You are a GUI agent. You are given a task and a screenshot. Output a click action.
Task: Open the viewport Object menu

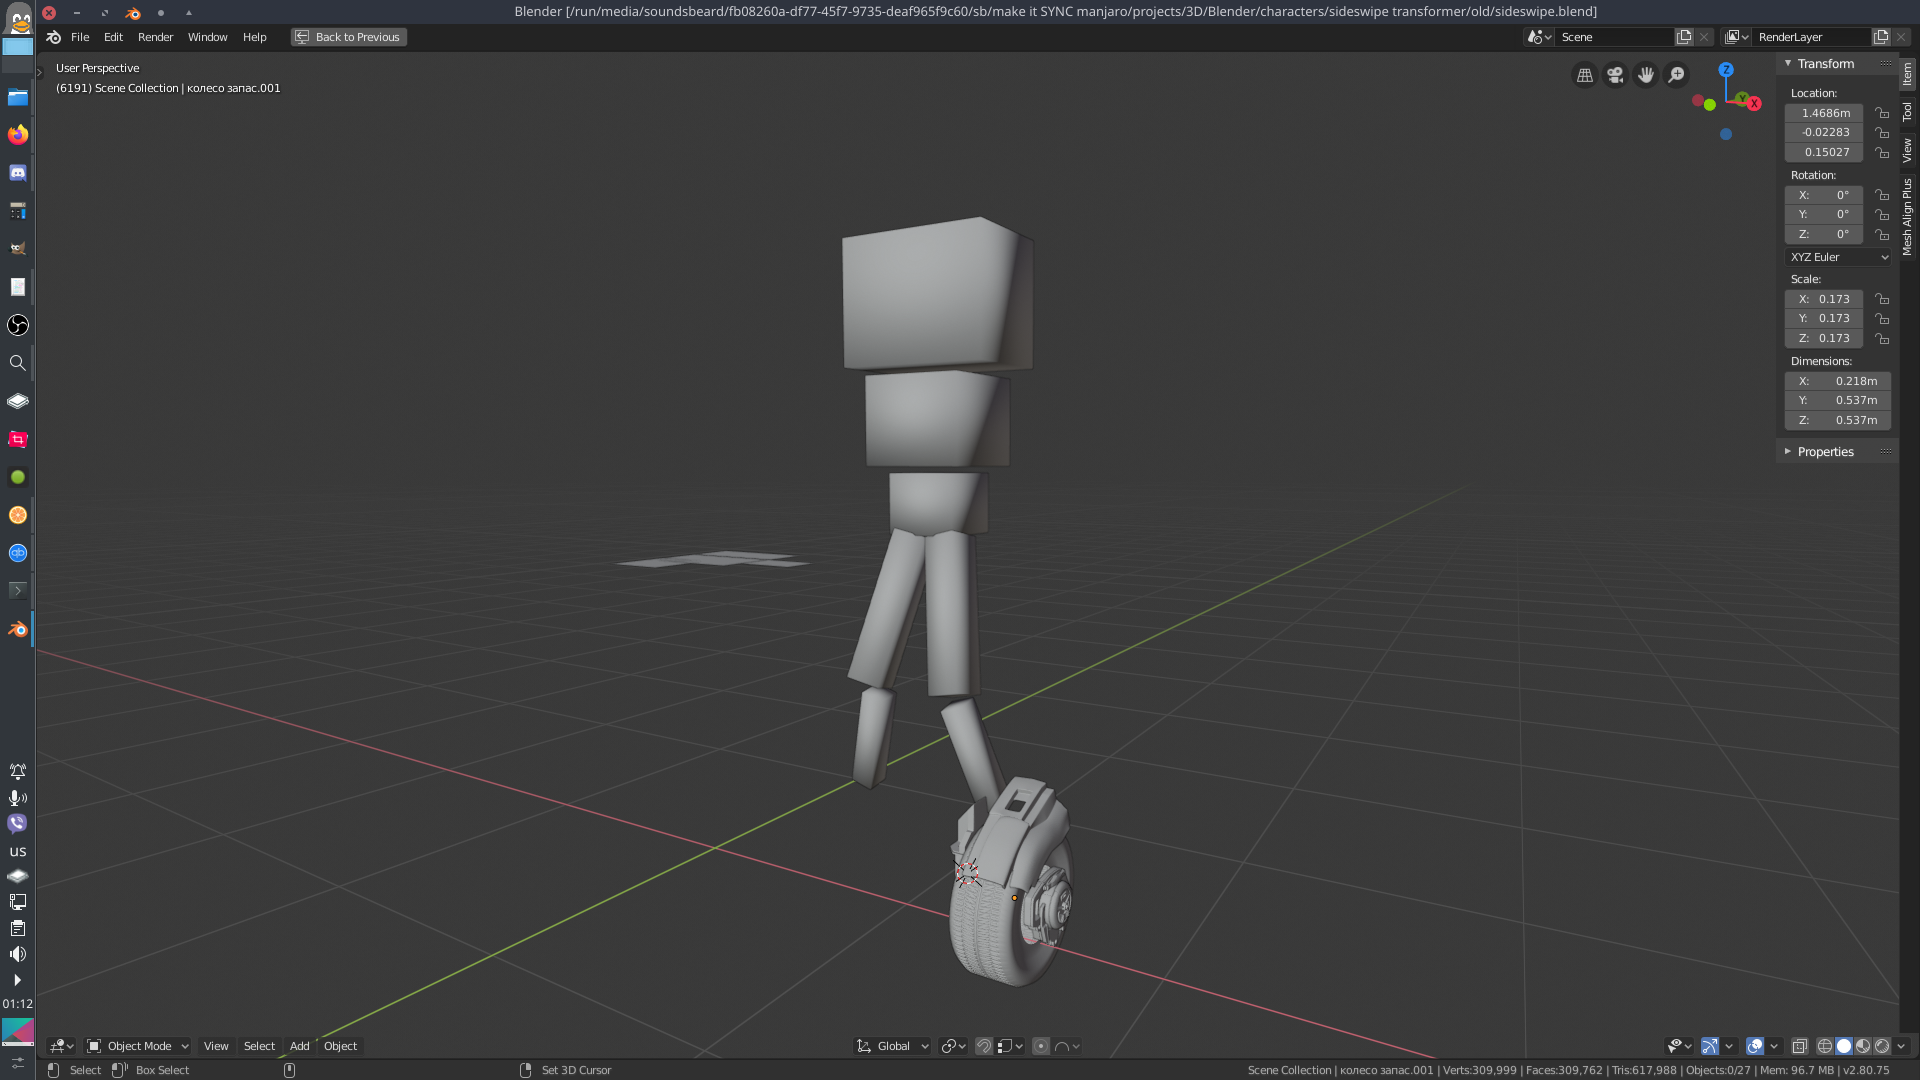click(x=340, y=1046)
